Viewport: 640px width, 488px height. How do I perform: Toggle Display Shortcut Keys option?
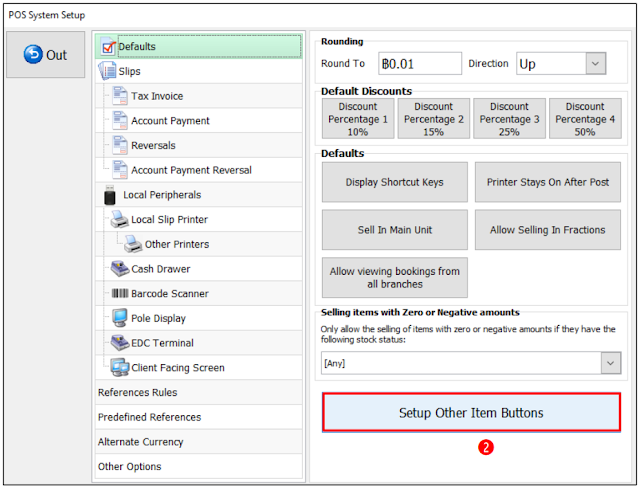click(394, 182)
